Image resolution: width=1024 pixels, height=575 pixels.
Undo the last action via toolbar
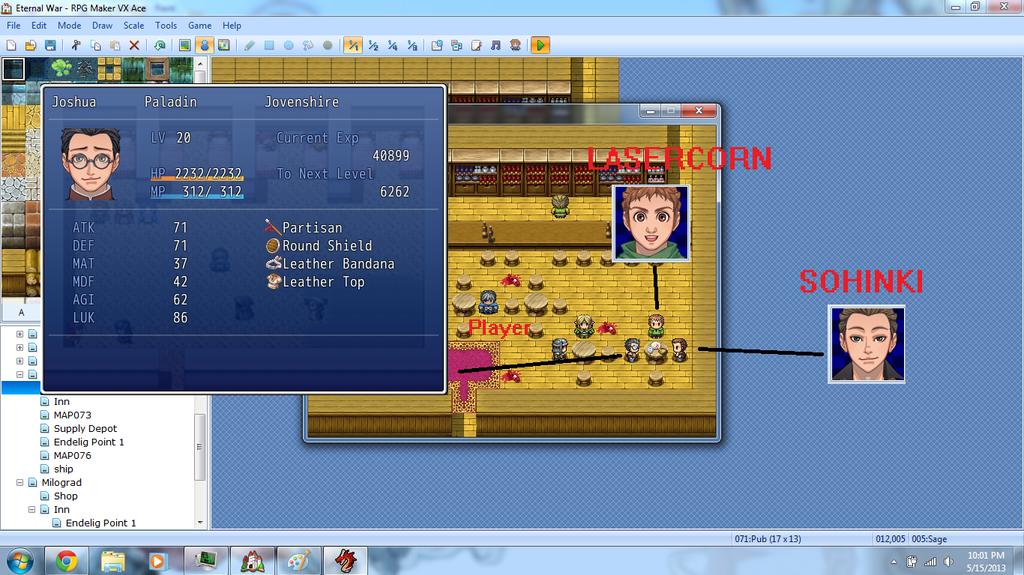(x=160, y=45)
